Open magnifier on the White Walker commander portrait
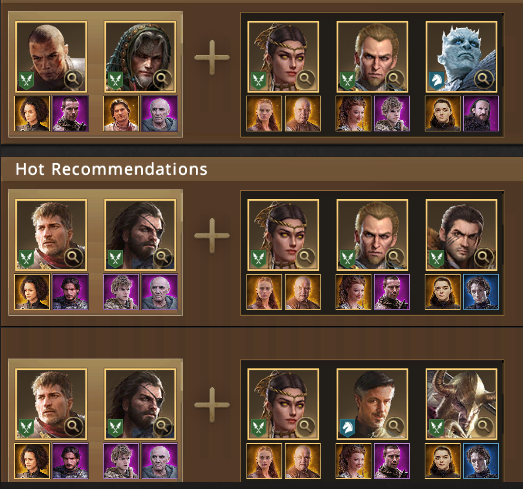 (x=483, y=79)
